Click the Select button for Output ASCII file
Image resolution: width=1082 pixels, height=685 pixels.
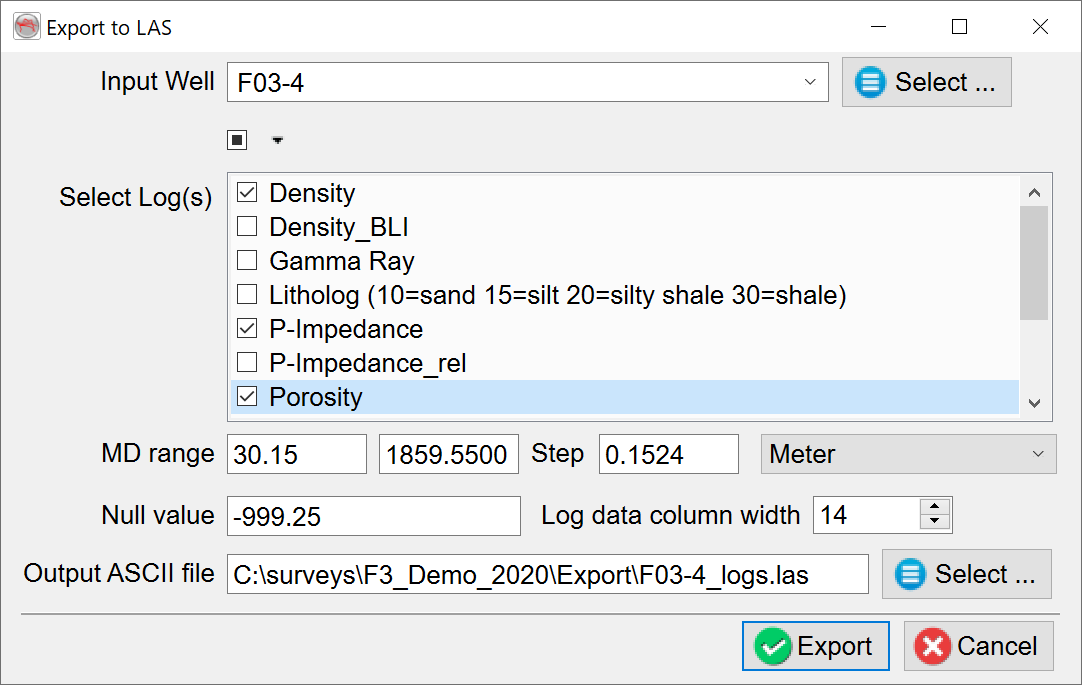966,574
